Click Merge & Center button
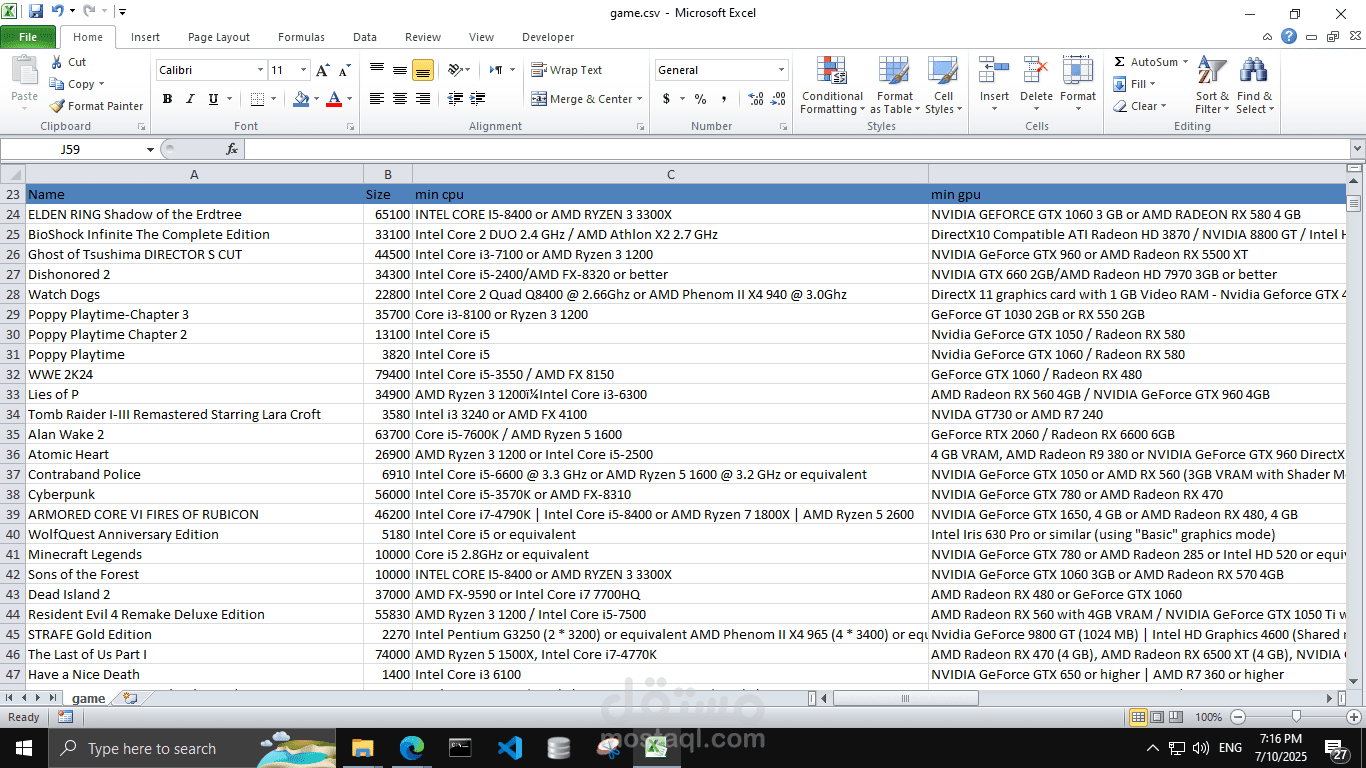The height and width of the screenshot is (768, 1366). point(582,99)
